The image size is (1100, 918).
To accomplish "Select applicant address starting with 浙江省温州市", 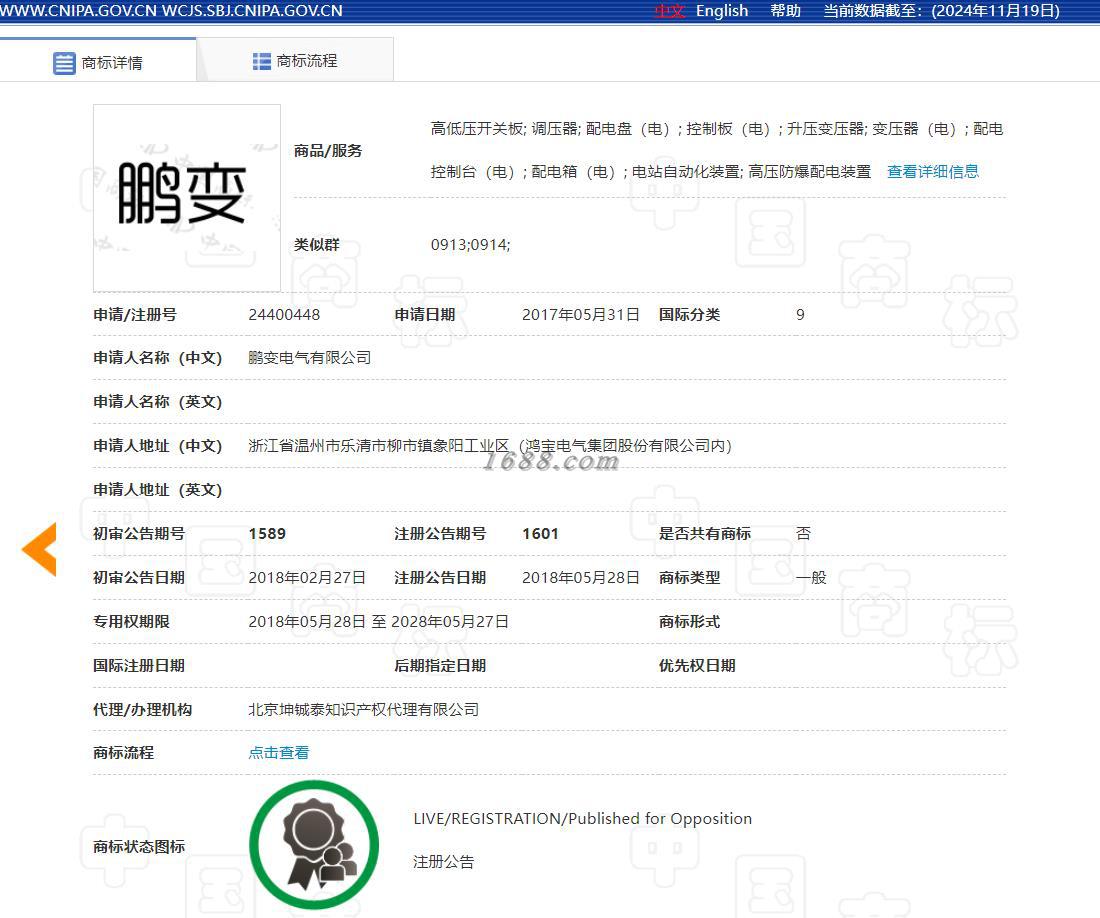I will click(x=490, y=446).
